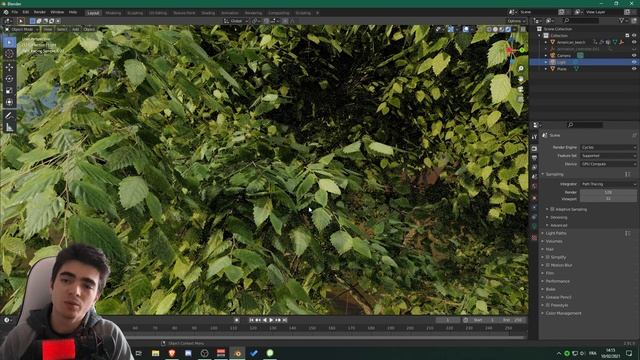Viewport: 640px width, 360px height.
Task: Open the Scene properties tab icon
Action: [534, 177]
